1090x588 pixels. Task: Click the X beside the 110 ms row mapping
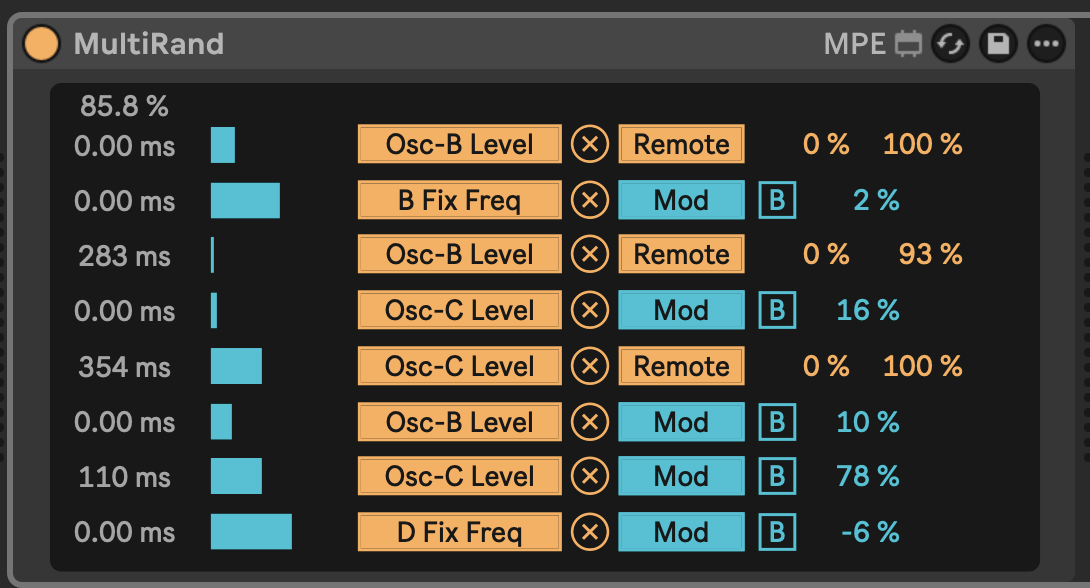click(x=590, y=477)
